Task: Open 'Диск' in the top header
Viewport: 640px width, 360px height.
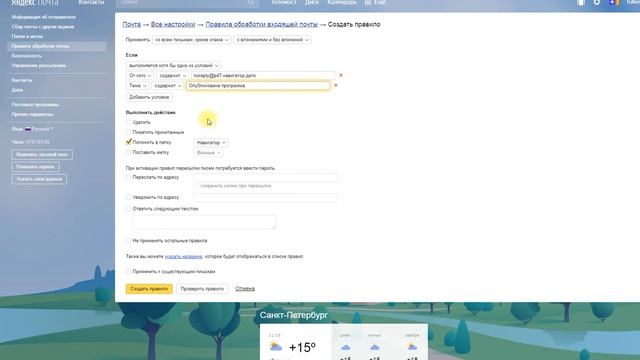Action: pos(312,2)
